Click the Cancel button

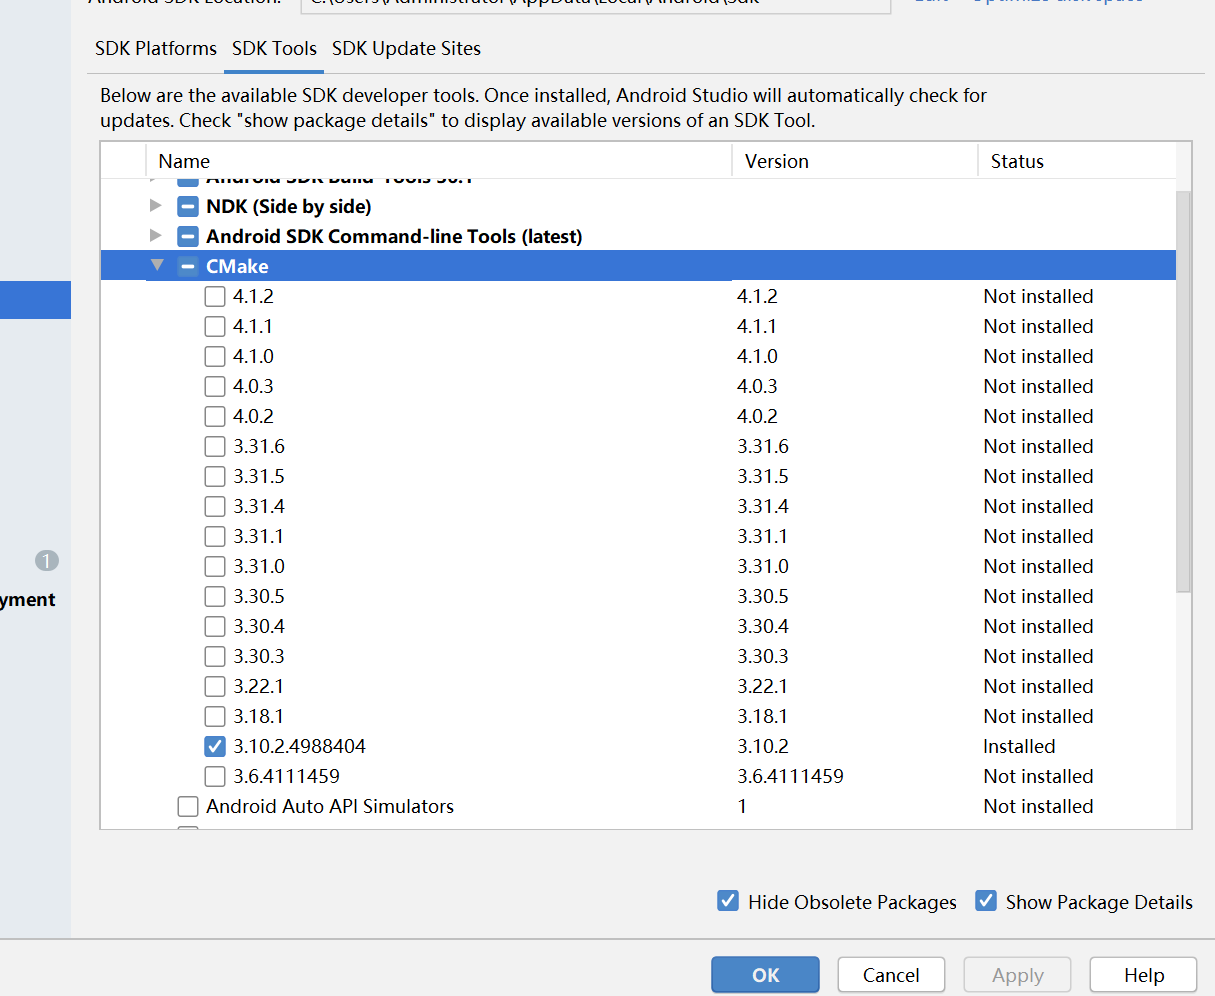(x=891, y=975)
